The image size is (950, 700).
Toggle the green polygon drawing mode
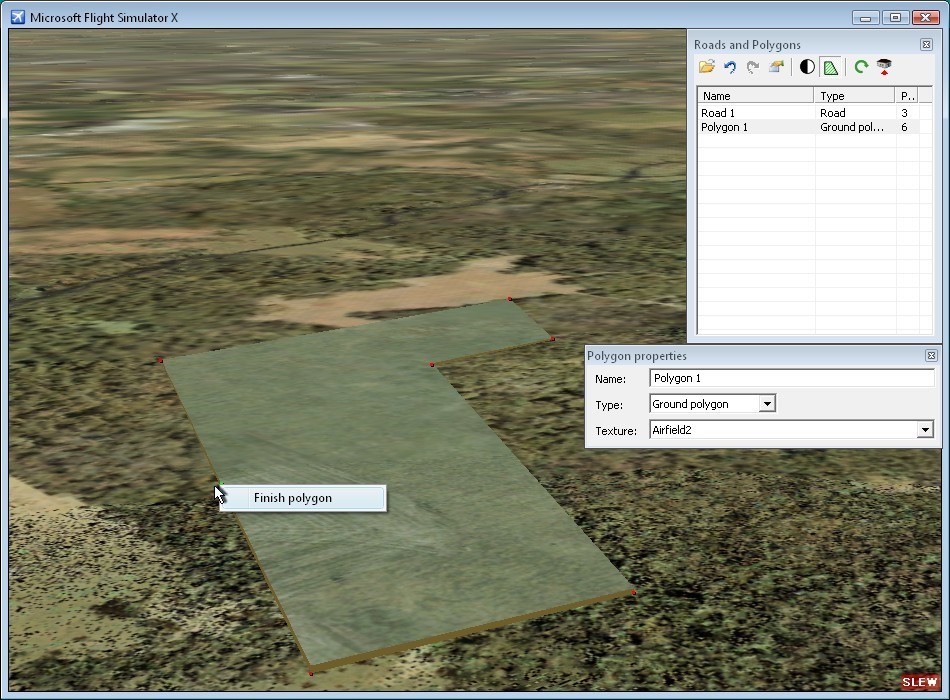tap(831, 67)
